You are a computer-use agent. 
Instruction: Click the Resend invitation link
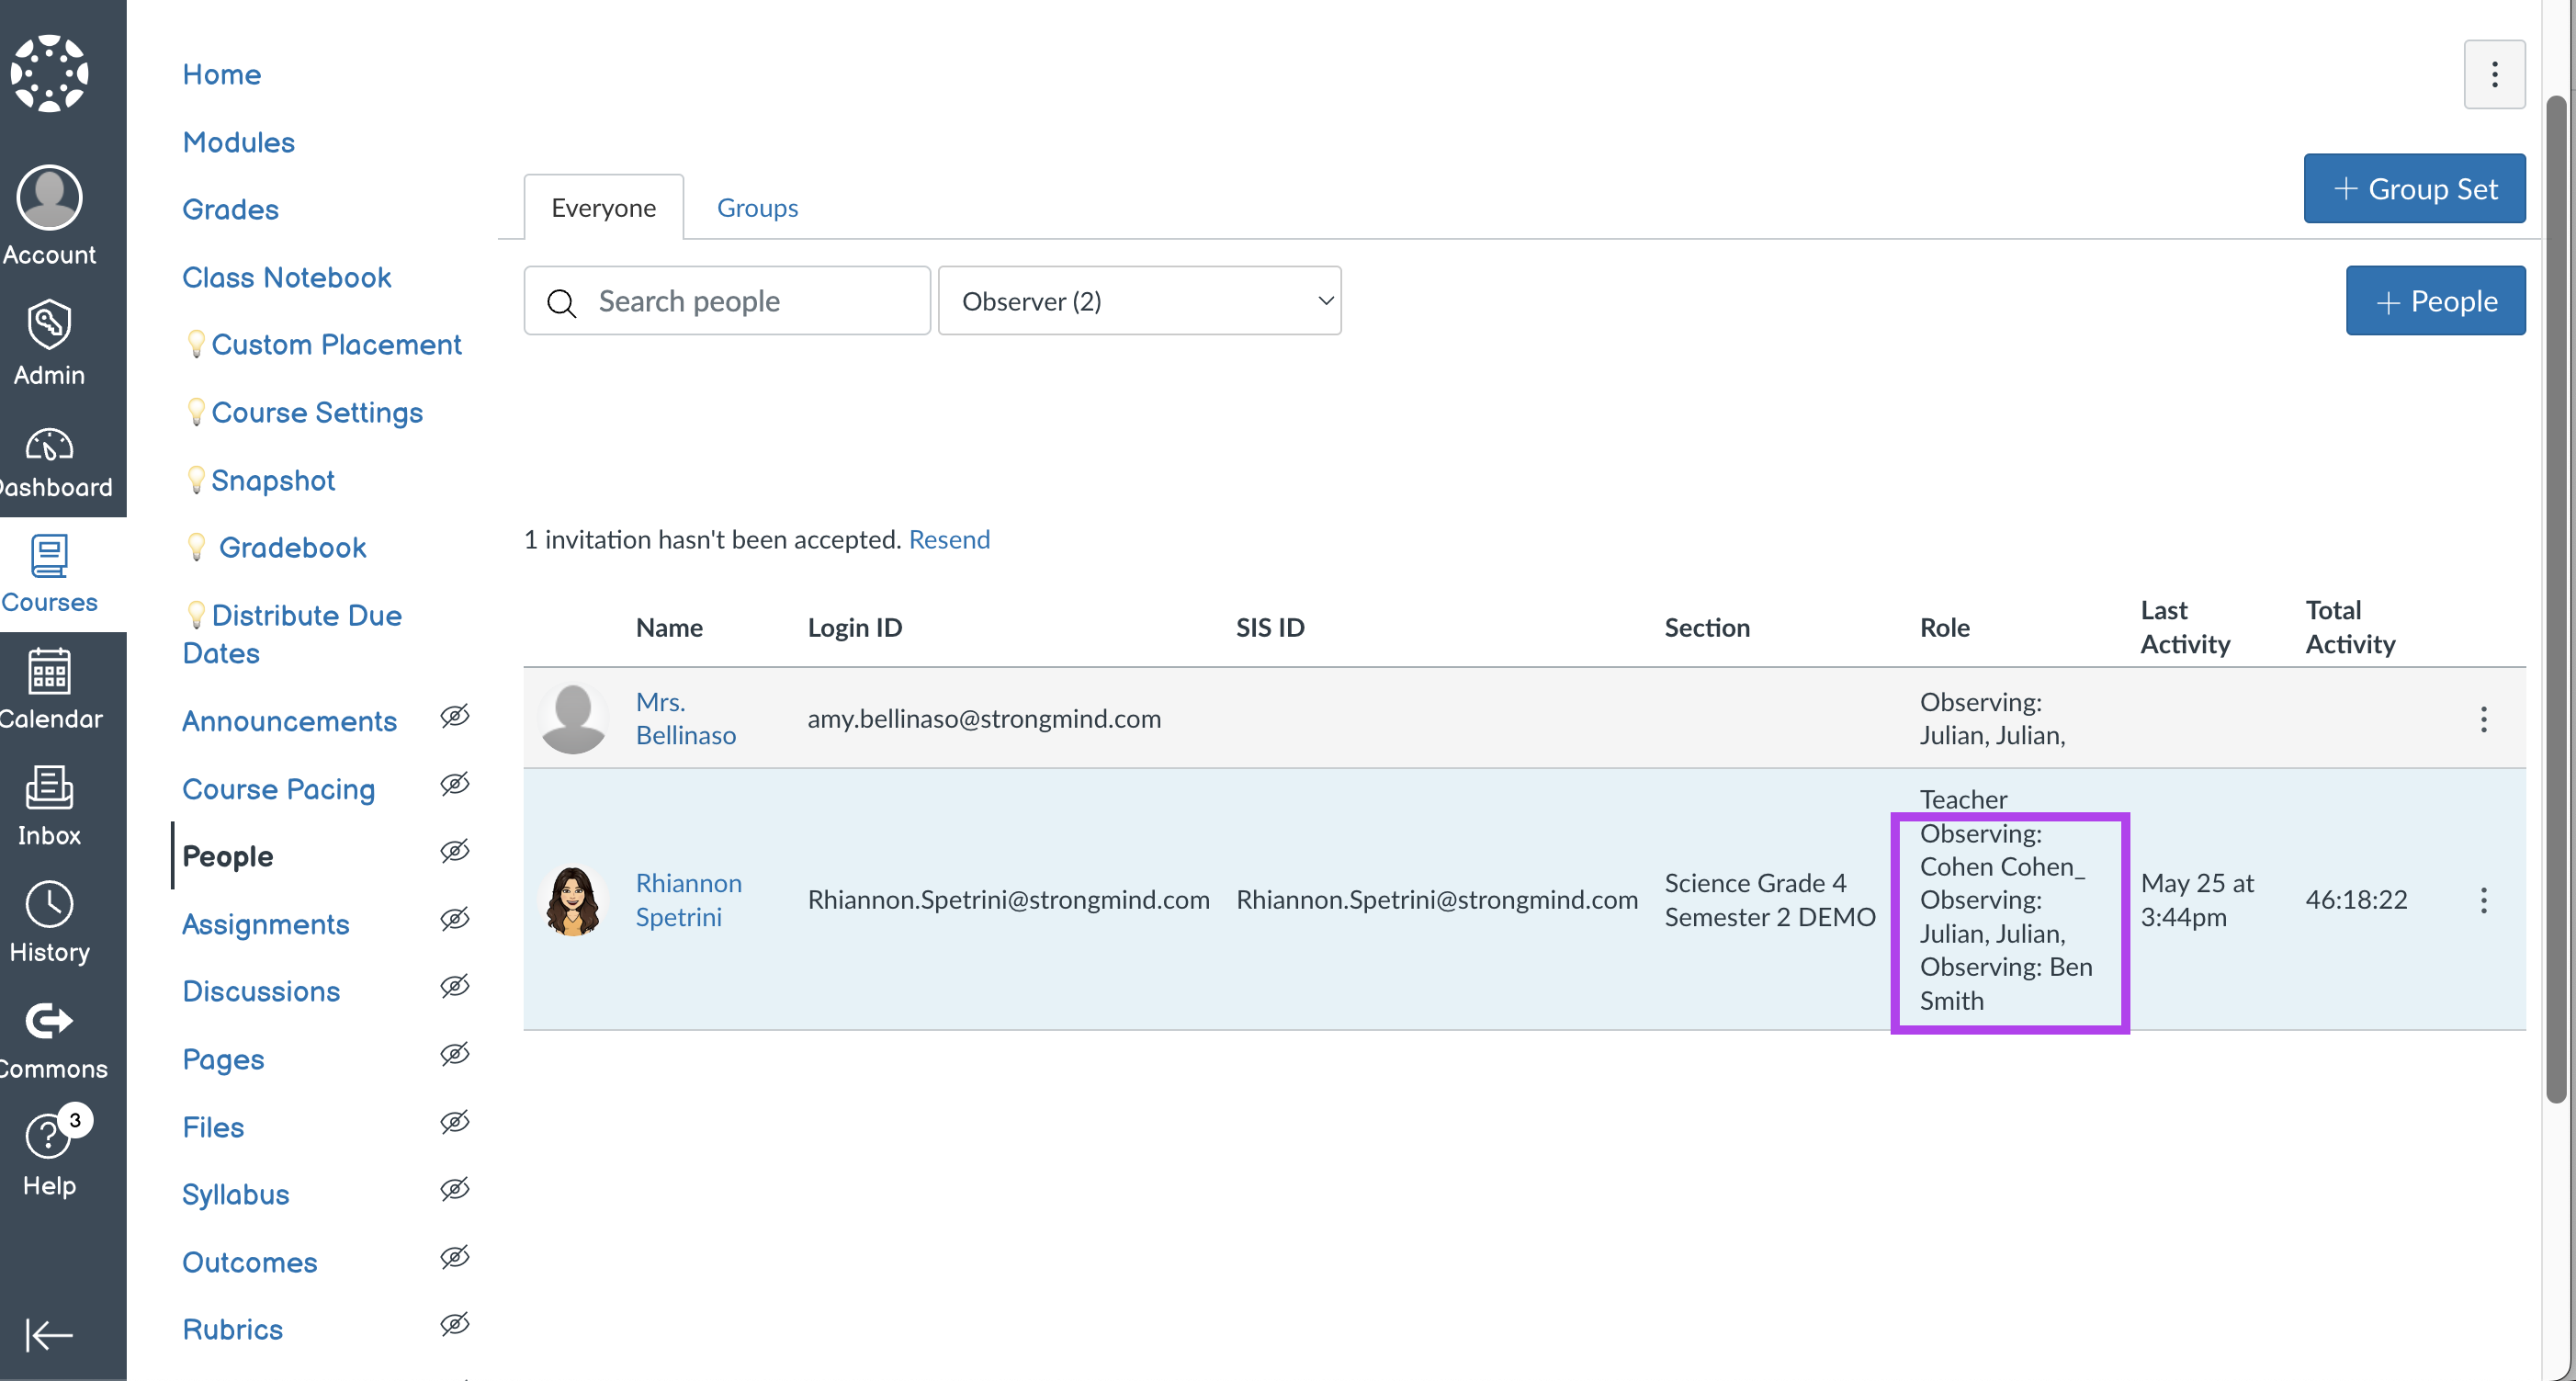point(949,540)
